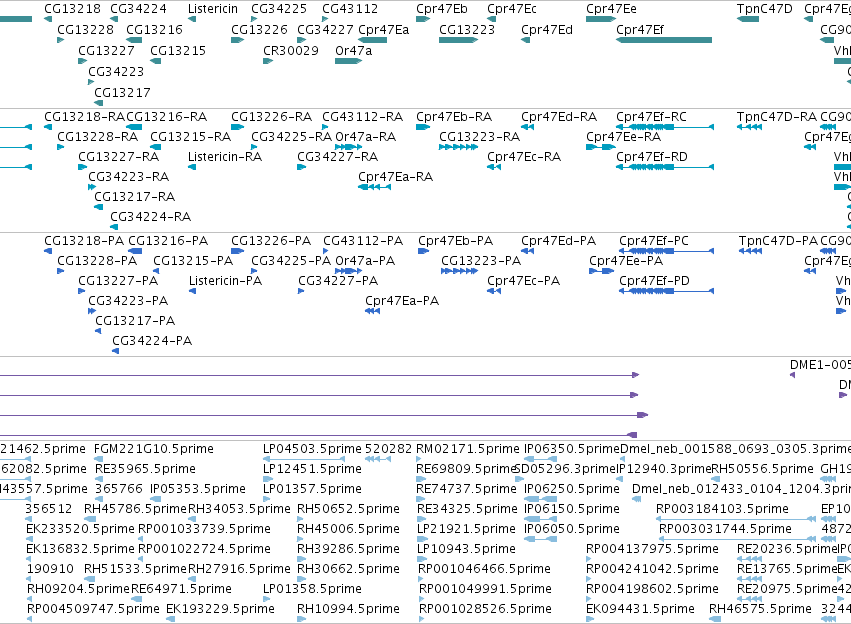Open the Cpr47Ec-RA transcript label
This screenshot has width=851, height=624.
pyautogui.click(x=524, y=157)
